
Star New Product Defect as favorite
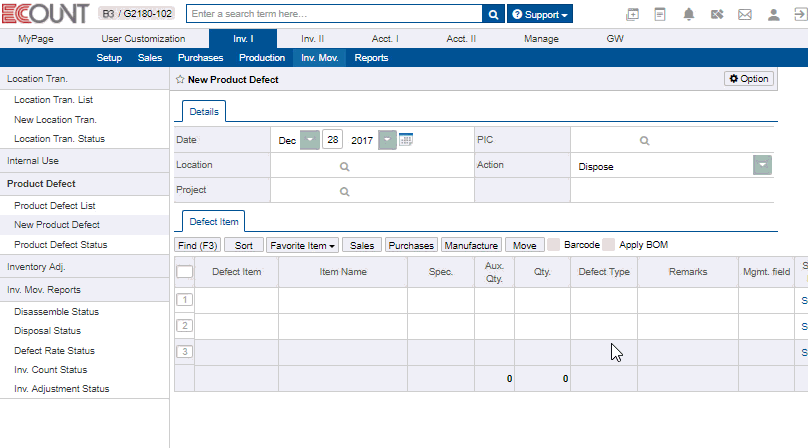click(180, 79)
